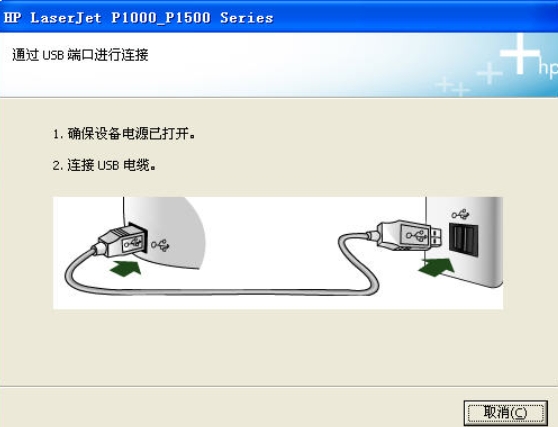Click the USB symbol above computer ports
The width and height of the screenshot is (558, 427).
click(460, 214)
